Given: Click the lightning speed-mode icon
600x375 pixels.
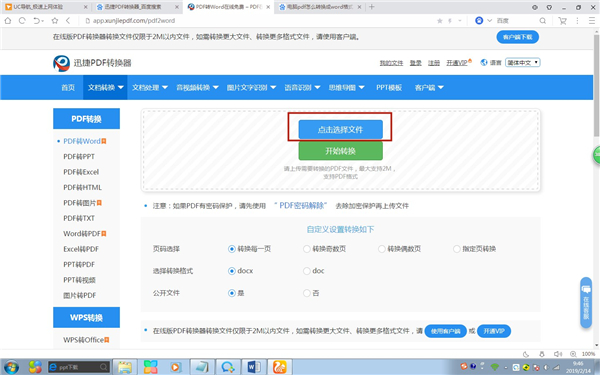Looking at the screenshot, I should [x=450, y=21].
